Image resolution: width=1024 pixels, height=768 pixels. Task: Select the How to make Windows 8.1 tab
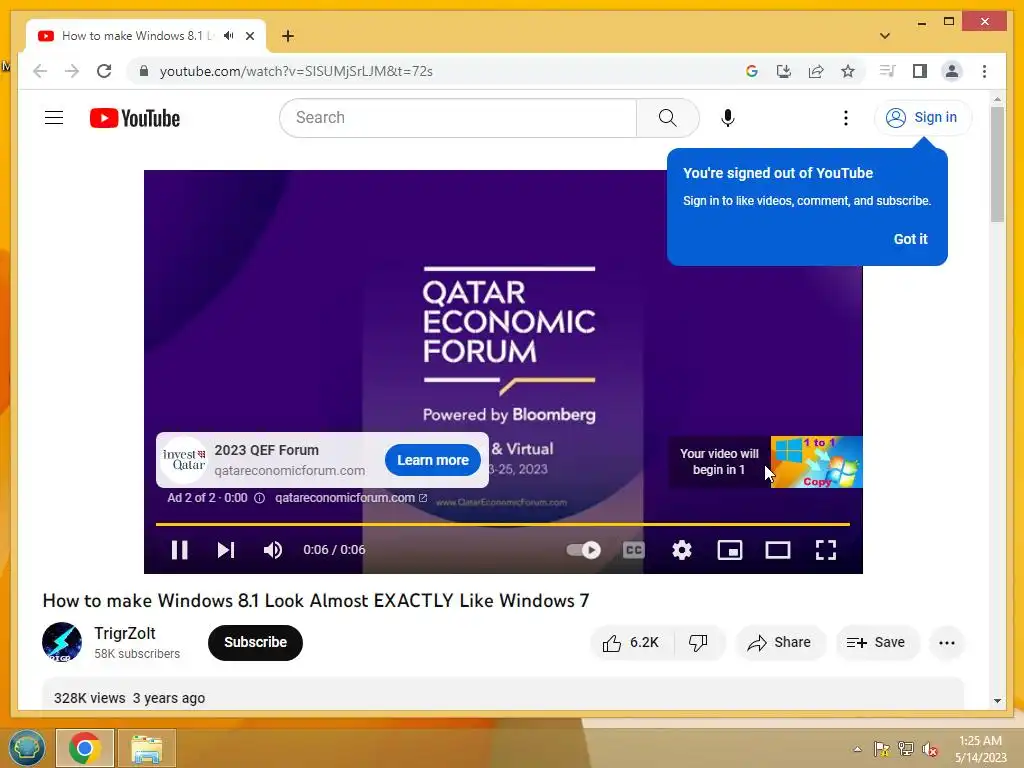(x=138, y=36)
